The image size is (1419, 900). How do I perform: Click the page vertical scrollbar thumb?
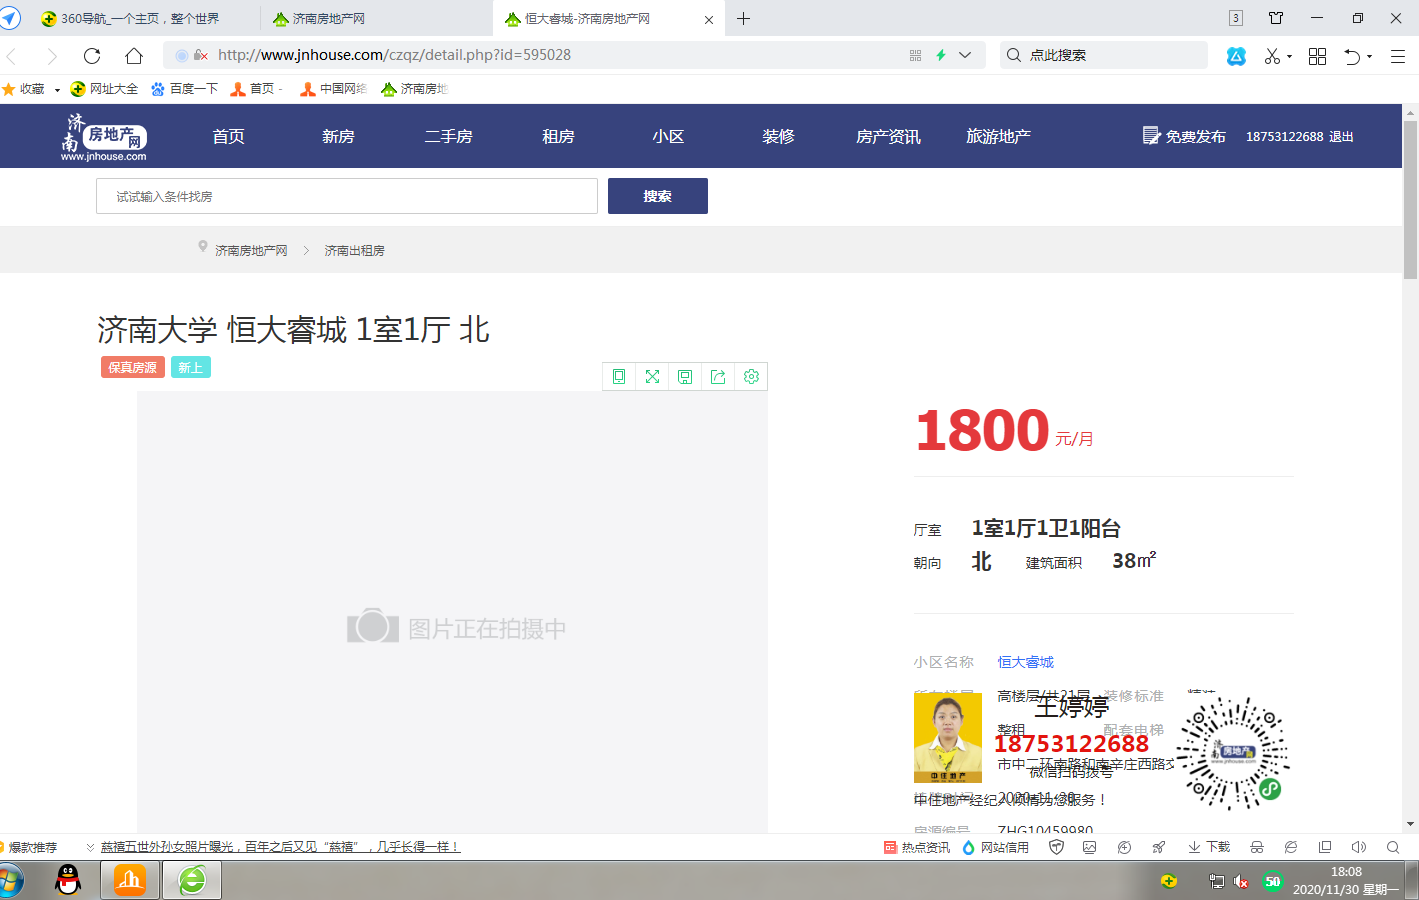pos(1410,200)
